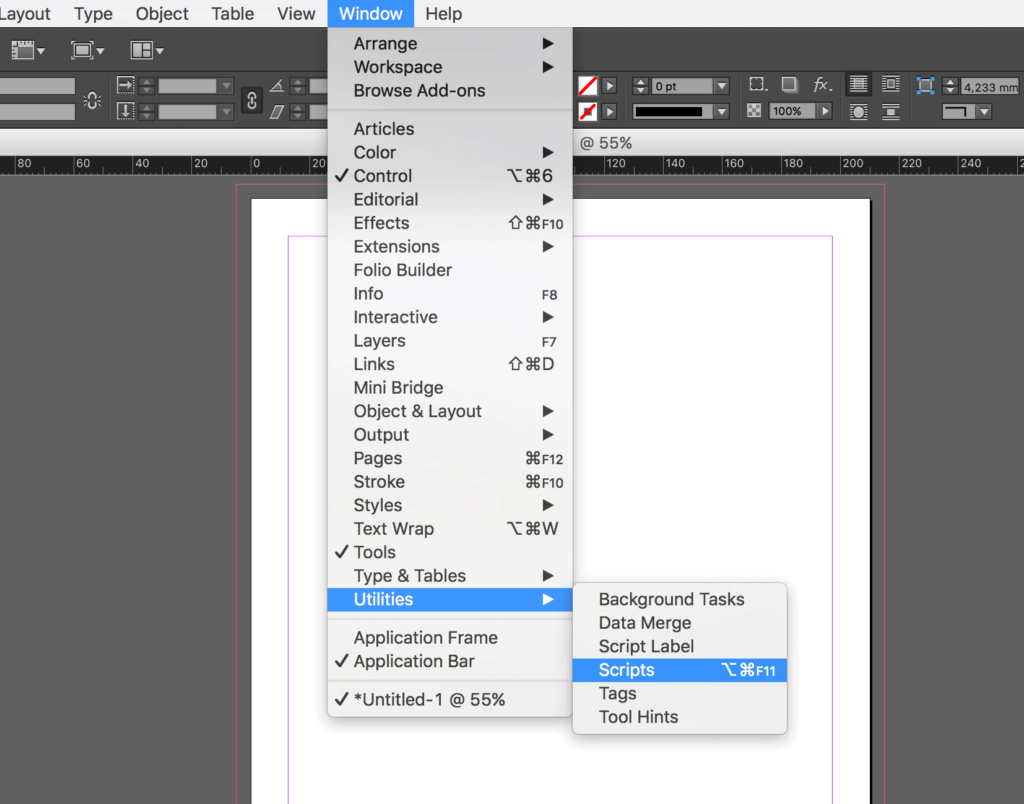
Task: Open the arrange documents icon
Action: pos(143,50)
